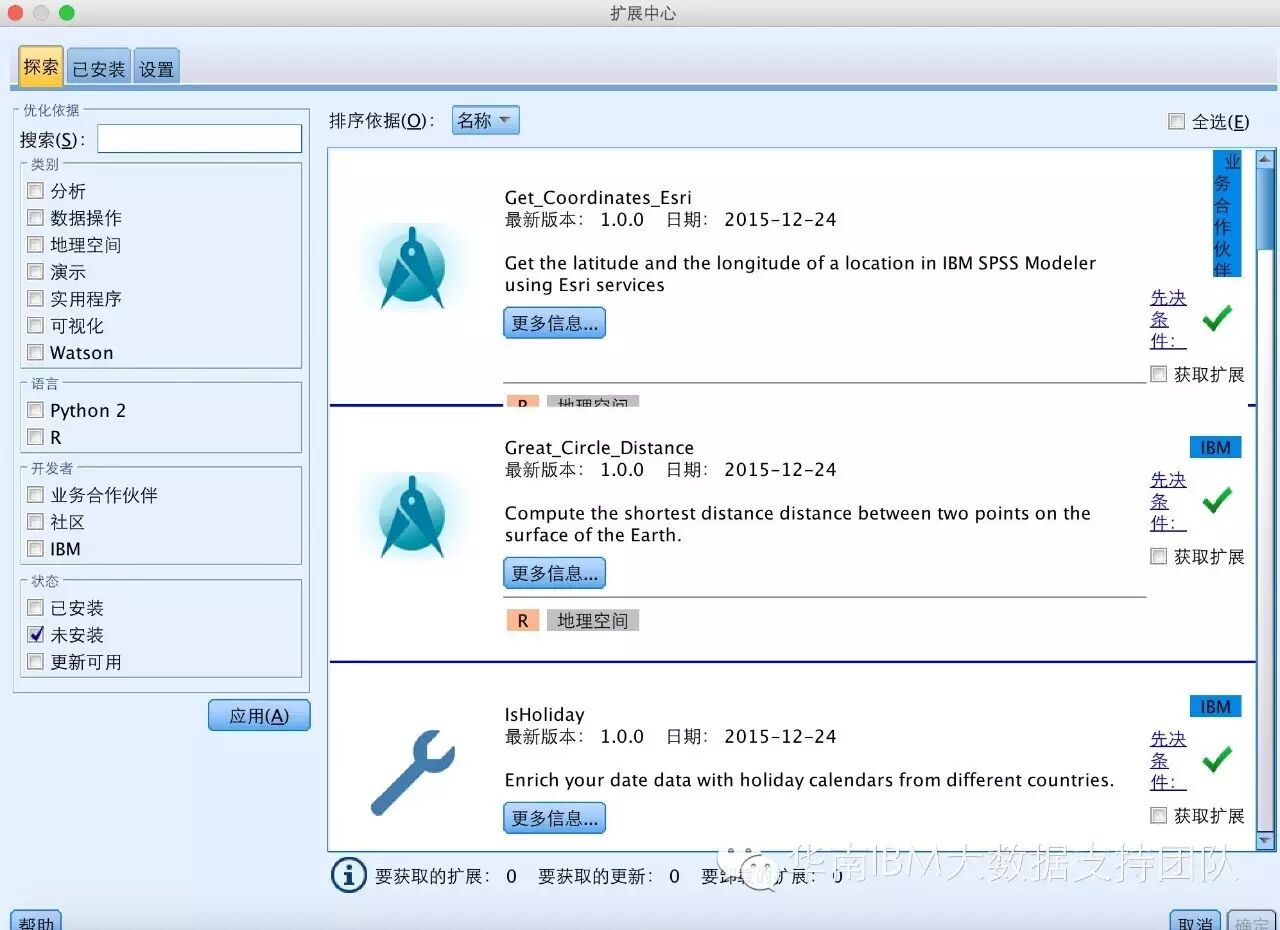
Task: Enable the 业务合作伙伴 developer checkbox
Action: pos(36,494)
